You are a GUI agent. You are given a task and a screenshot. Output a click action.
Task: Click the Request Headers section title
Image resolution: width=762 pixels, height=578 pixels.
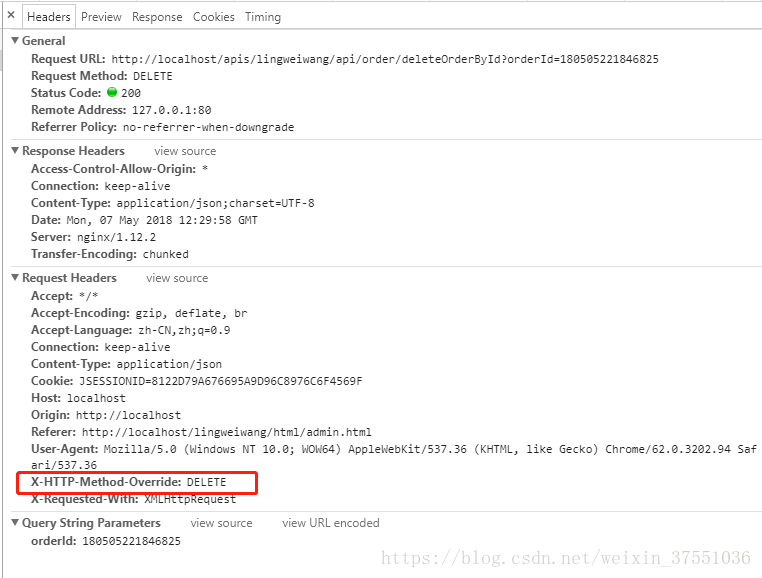(69, 278)
